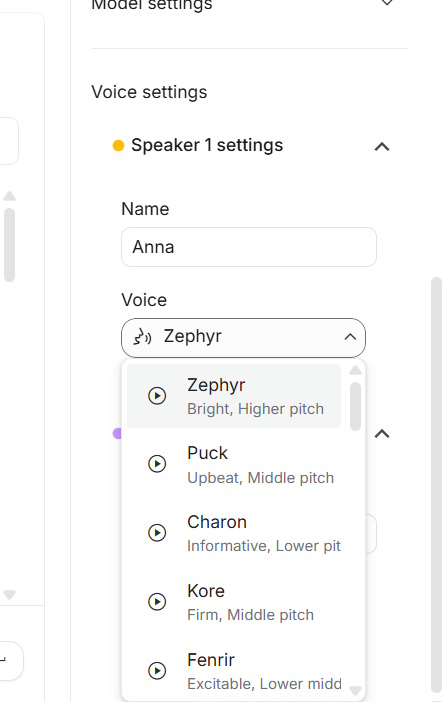Collapse Speaker 1 settings section
Viewport: 444px width, 702px height.
pyautogui.click(x=382, y=146)
